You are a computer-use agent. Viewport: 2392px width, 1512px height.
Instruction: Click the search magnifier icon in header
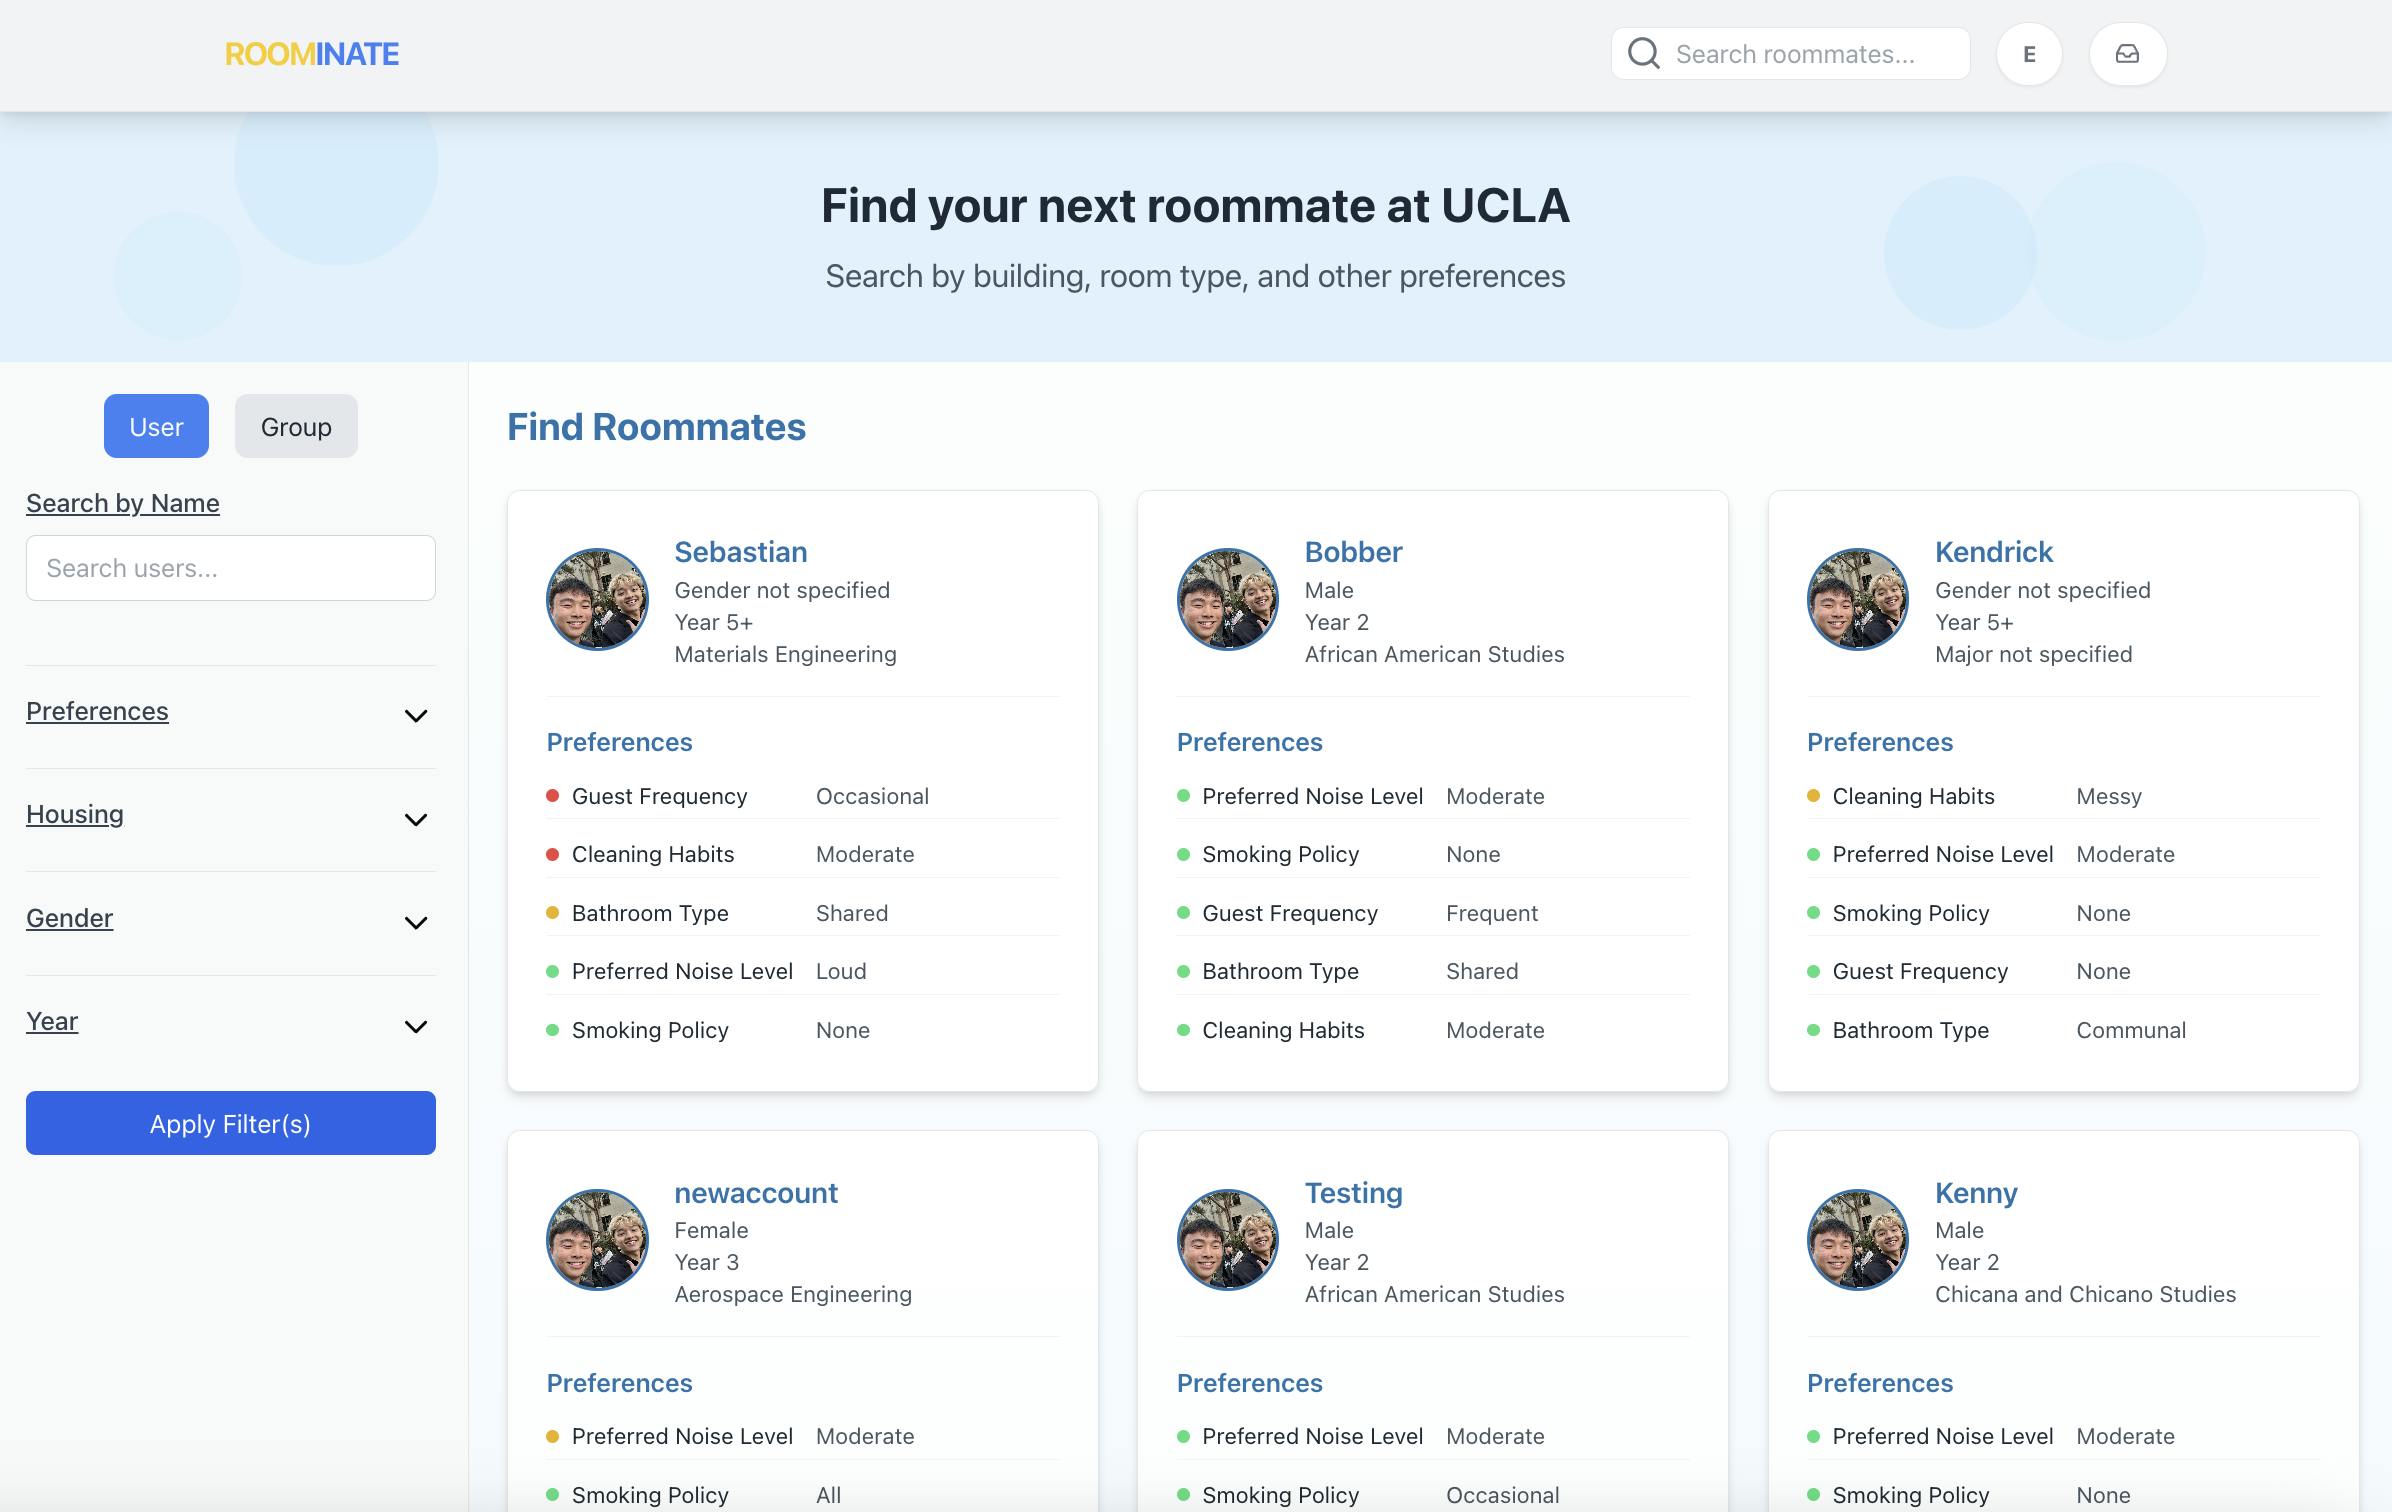coord(1643,54)
